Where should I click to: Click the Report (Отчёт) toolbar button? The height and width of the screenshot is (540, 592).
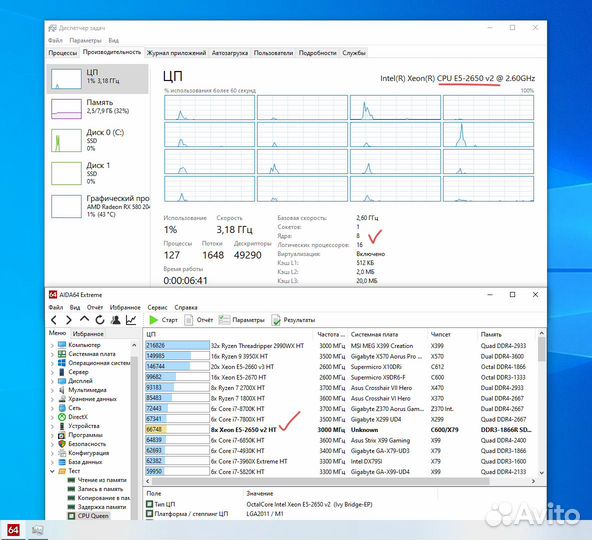click(x=199, y=320)
